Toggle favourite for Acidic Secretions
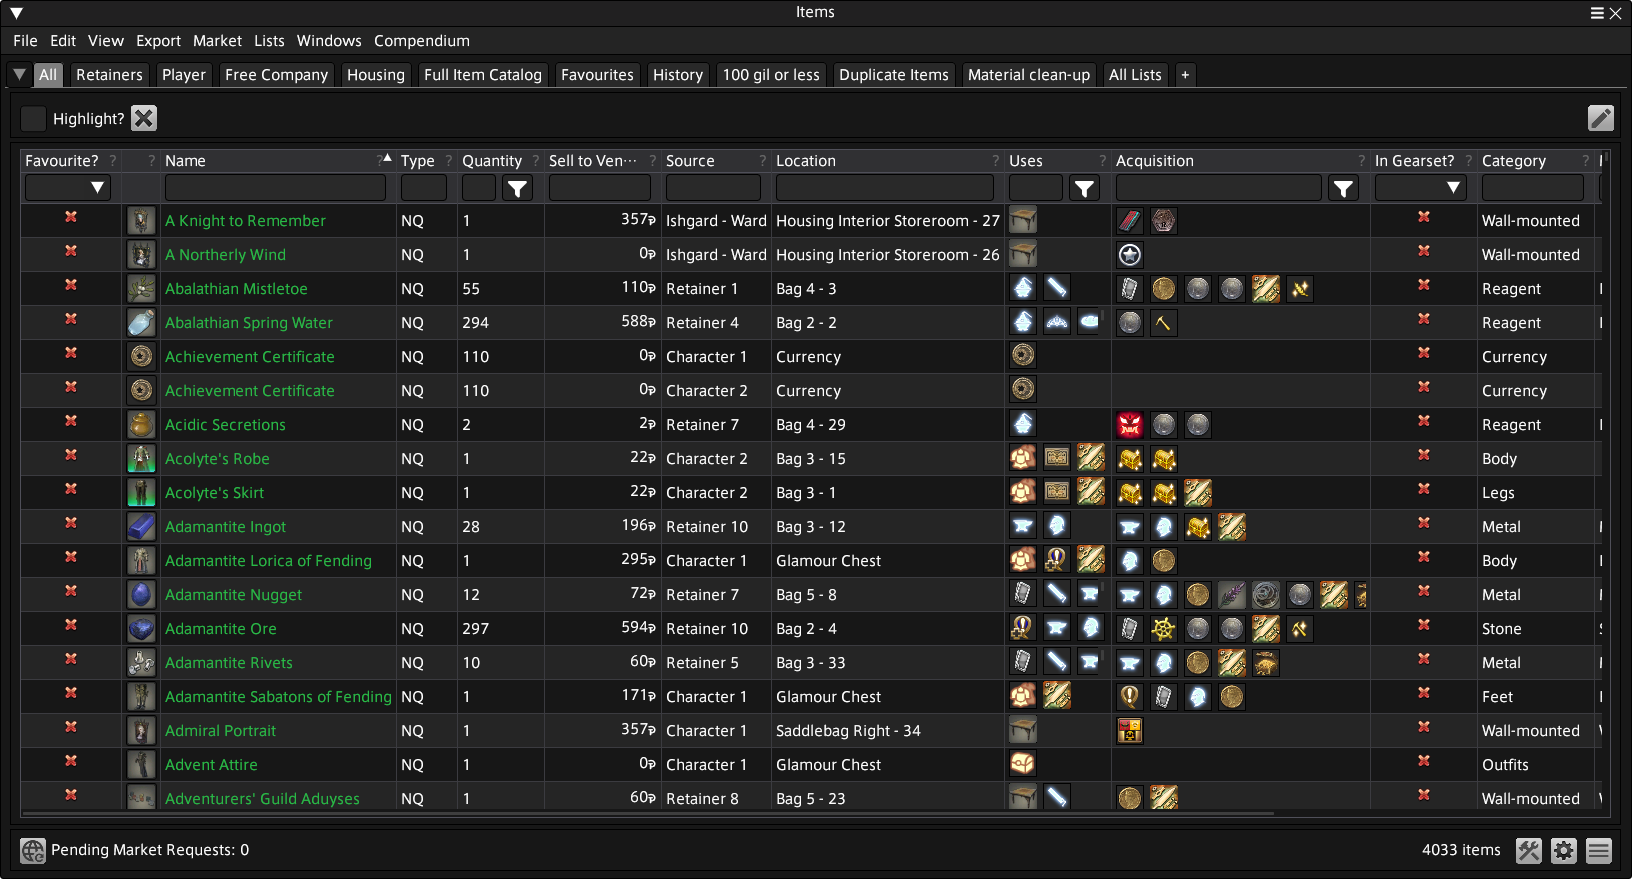Viewport: 1632px width, 879px height. pyautogui.click(x=71, y=421)
